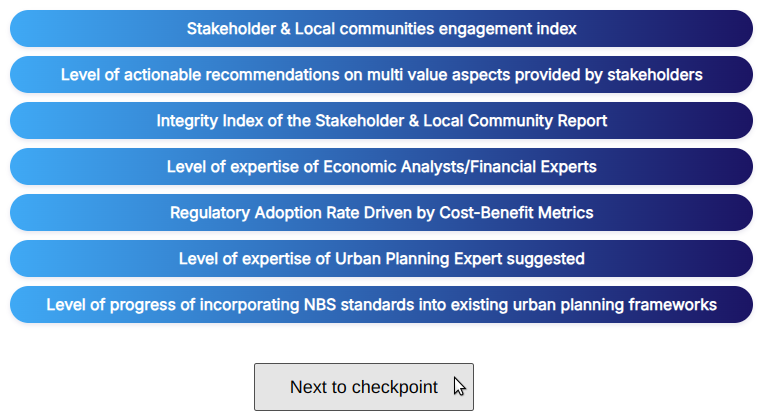Viewport: 767px width, 416px height.
Task: Click Level of expertise of Urban Planning Expert
Action: (x=381, y=258)
